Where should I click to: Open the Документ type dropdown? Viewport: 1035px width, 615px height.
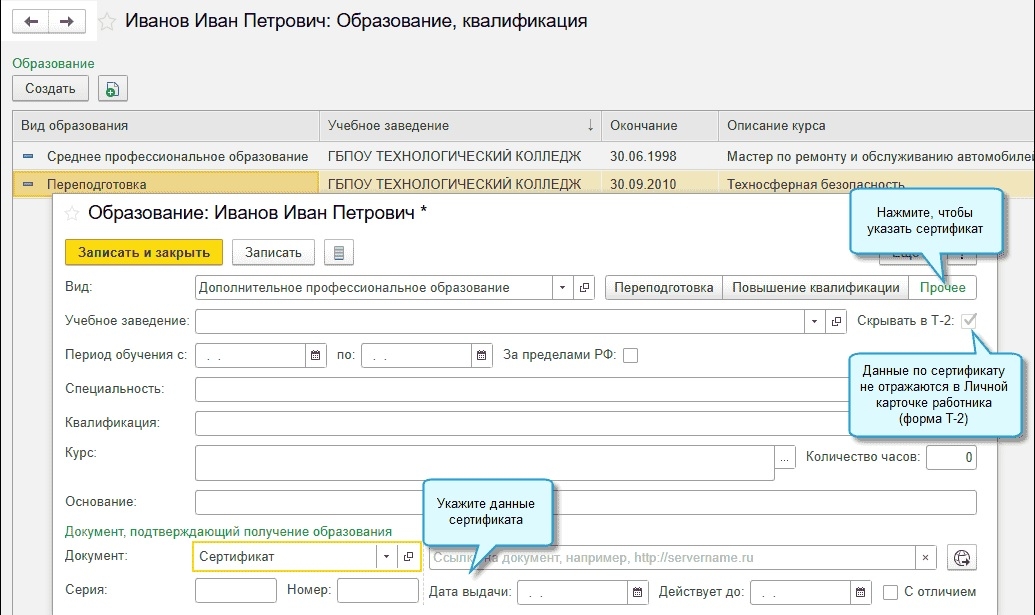[386, 557]
